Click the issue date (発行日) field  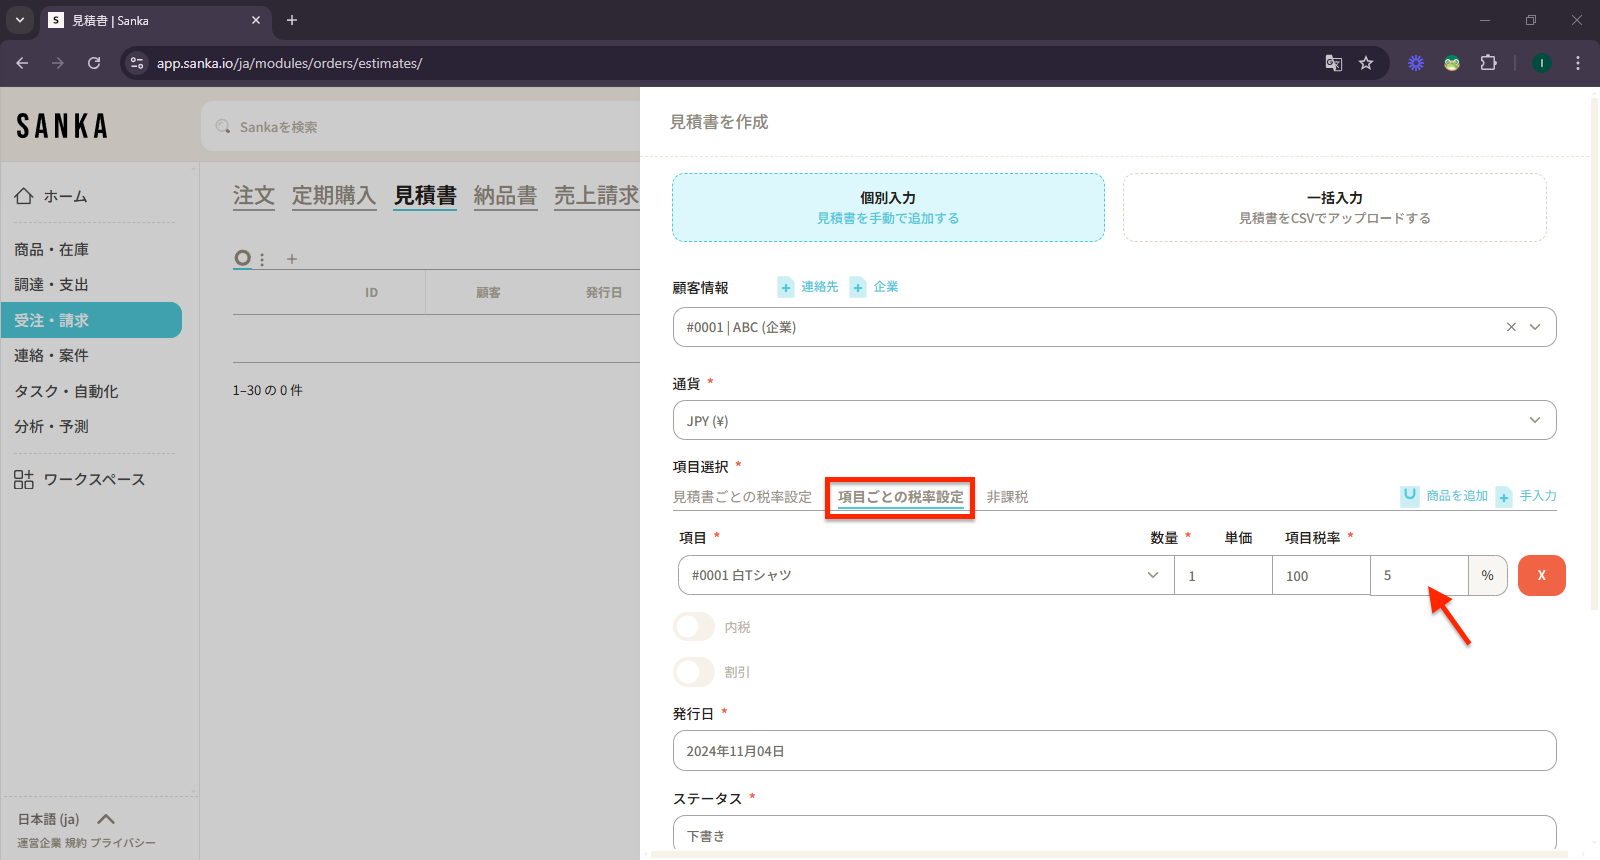click(1114, 751)
